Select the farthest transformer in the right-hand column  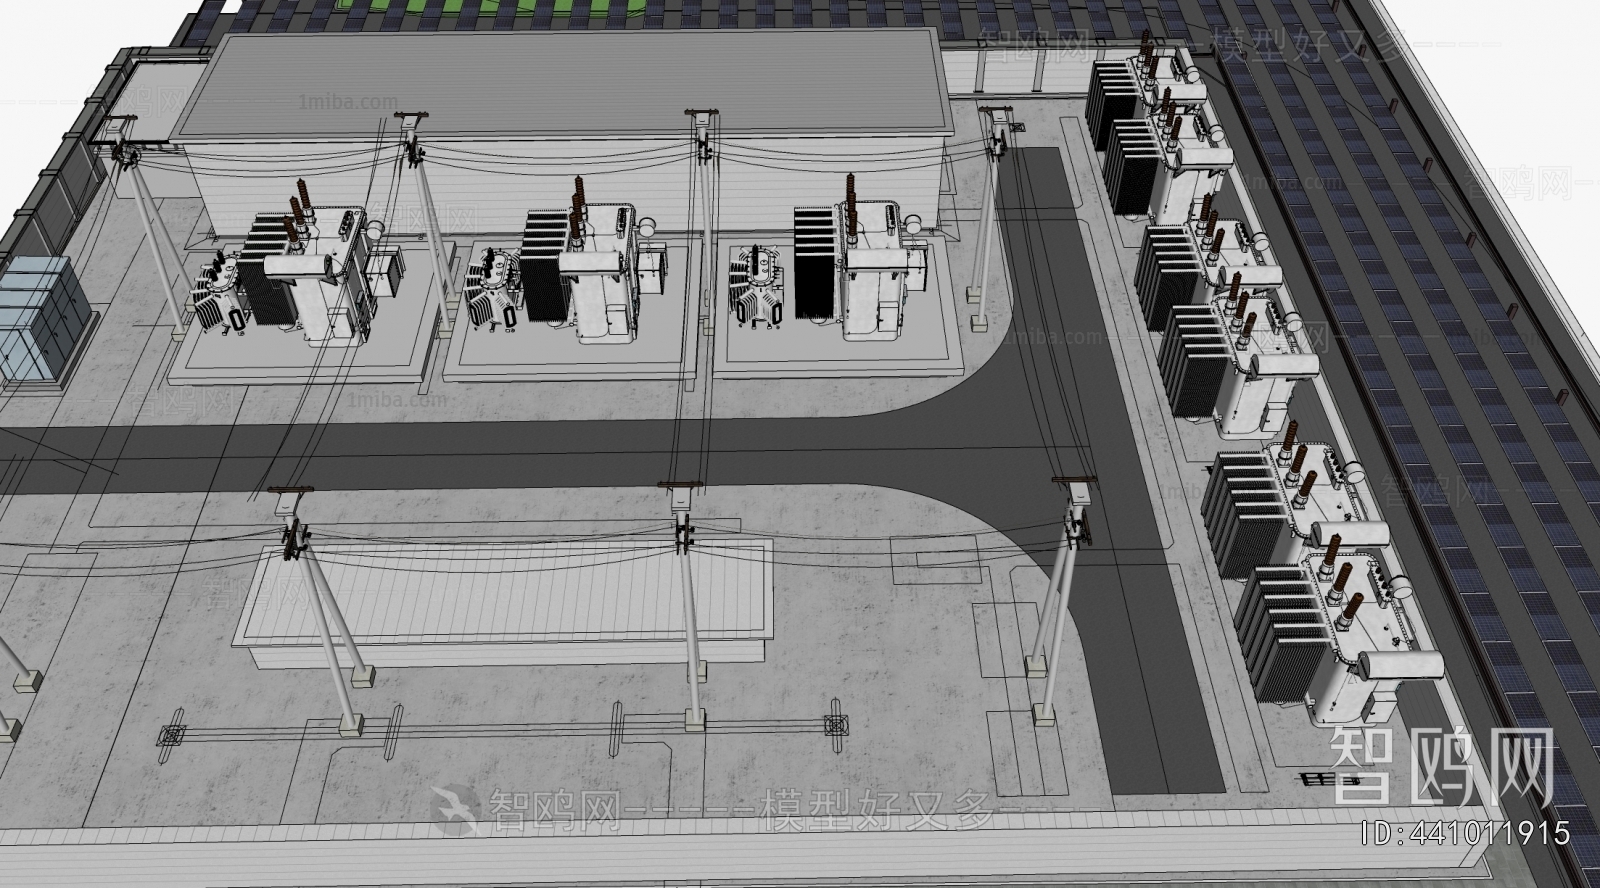click(x=1145, y=92)
